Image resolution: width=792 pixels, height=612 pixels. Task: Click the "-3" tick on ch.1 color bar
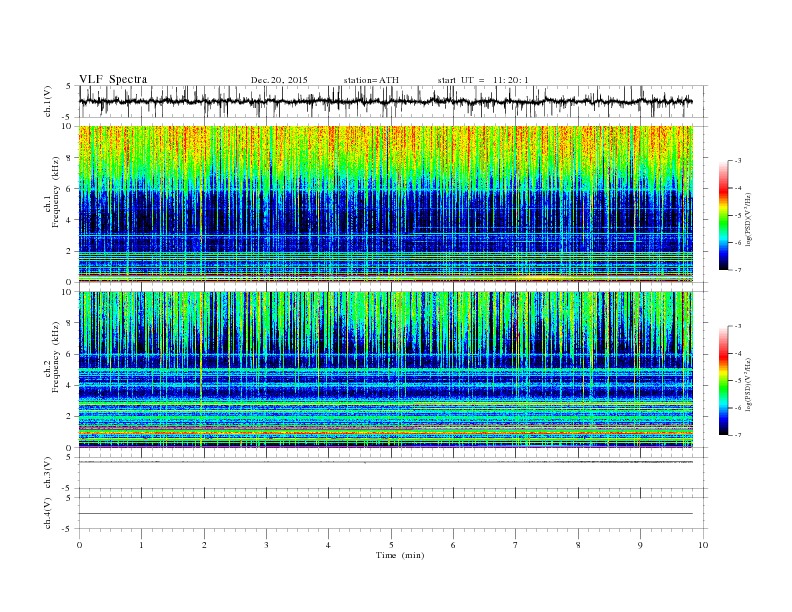[738, 161]
